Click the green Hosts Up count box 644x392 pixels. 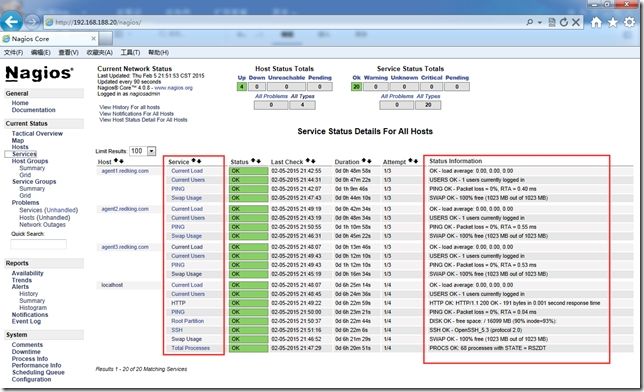point(242,87)
